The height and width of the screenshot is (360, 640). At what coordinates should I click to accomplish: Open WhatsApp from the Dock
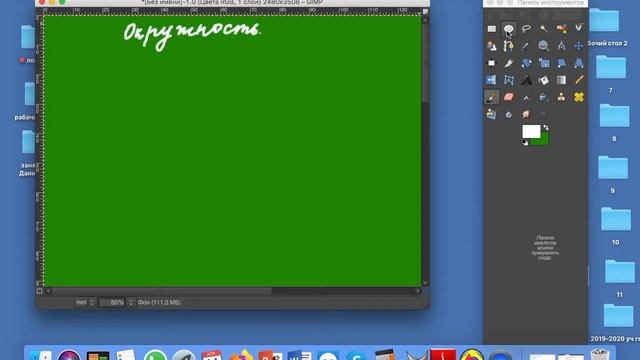(155, 356)
